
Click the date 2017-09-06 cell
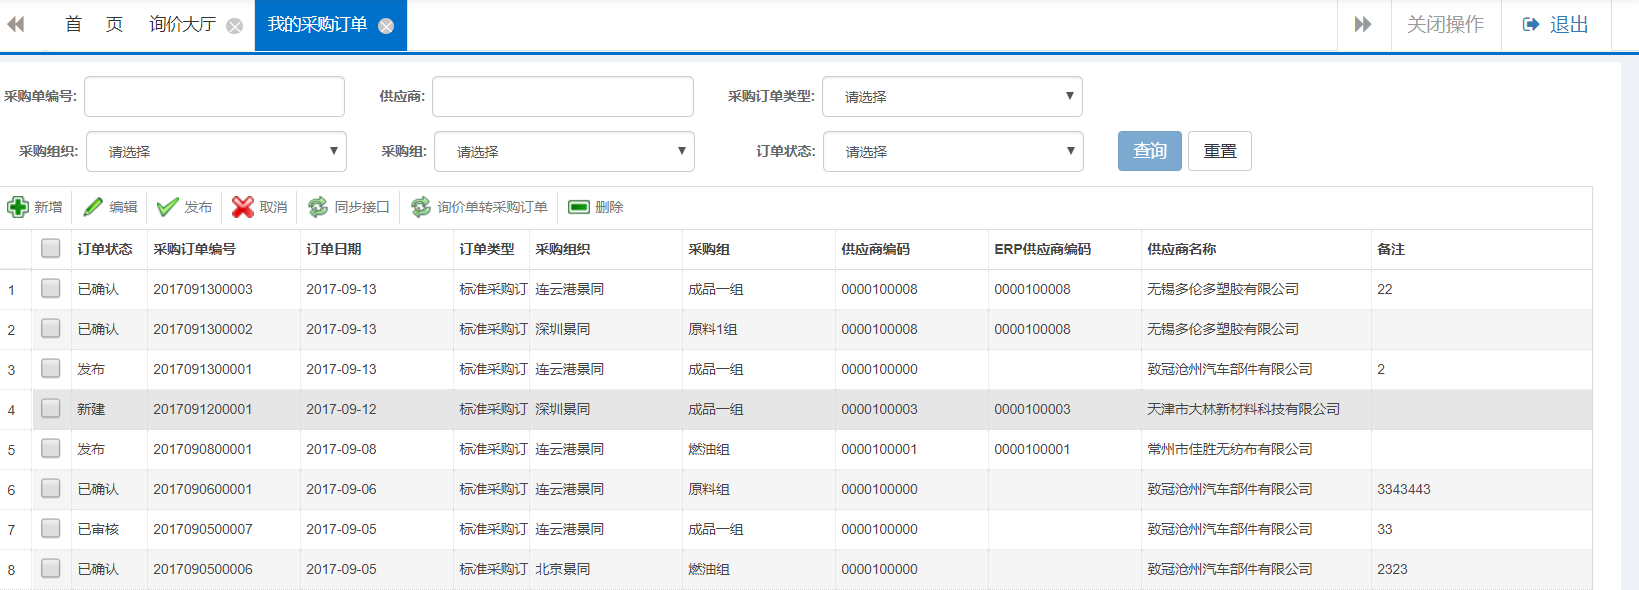pyautogui.click(x=342, y=489)
